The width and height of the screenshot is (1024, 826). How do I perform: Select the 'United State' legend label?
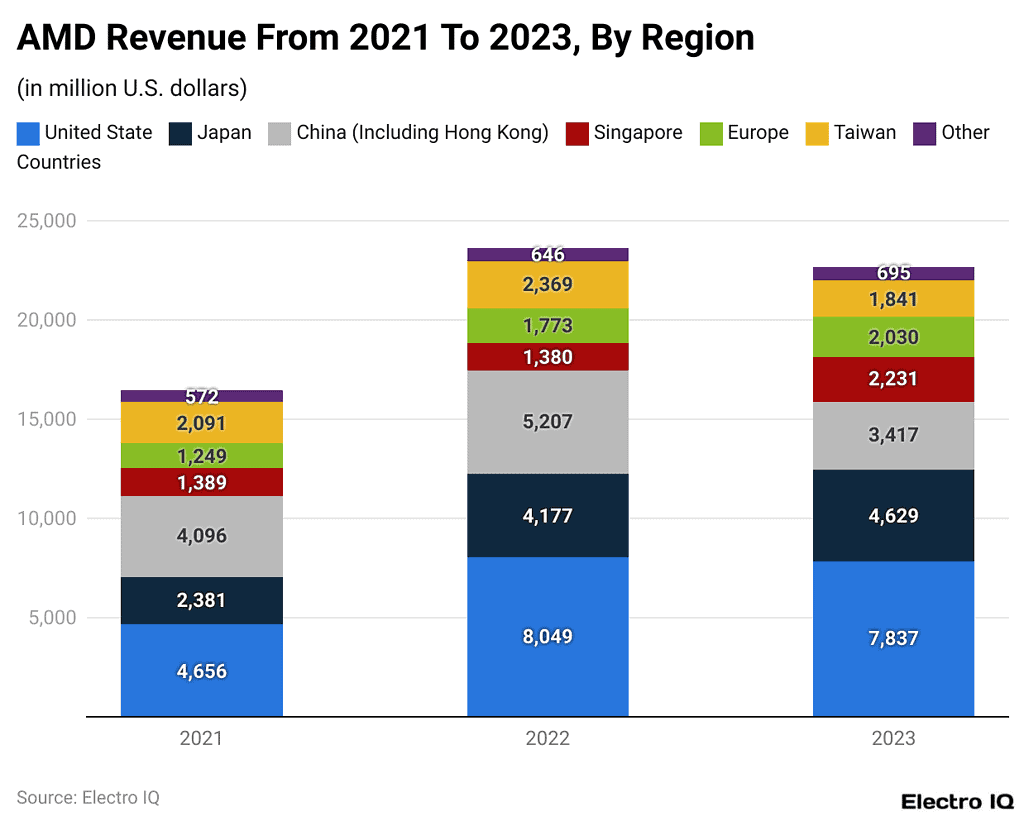(99, 133)
